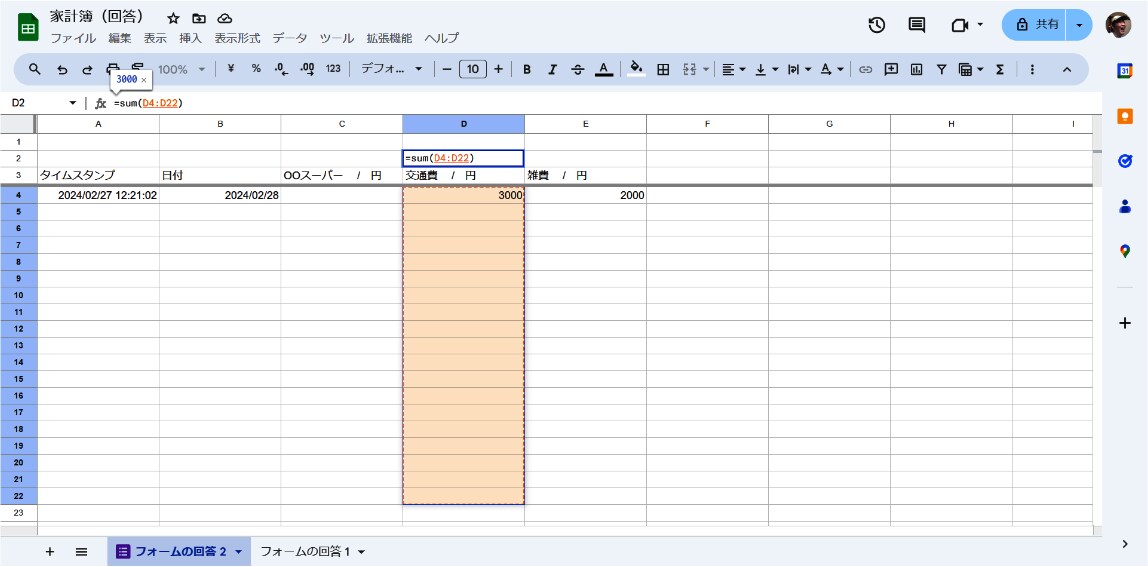This screenshot has width=1148, height=567.
Task: Open the ファイル menu
Action: pyautogui.click(x=72, y=38)
